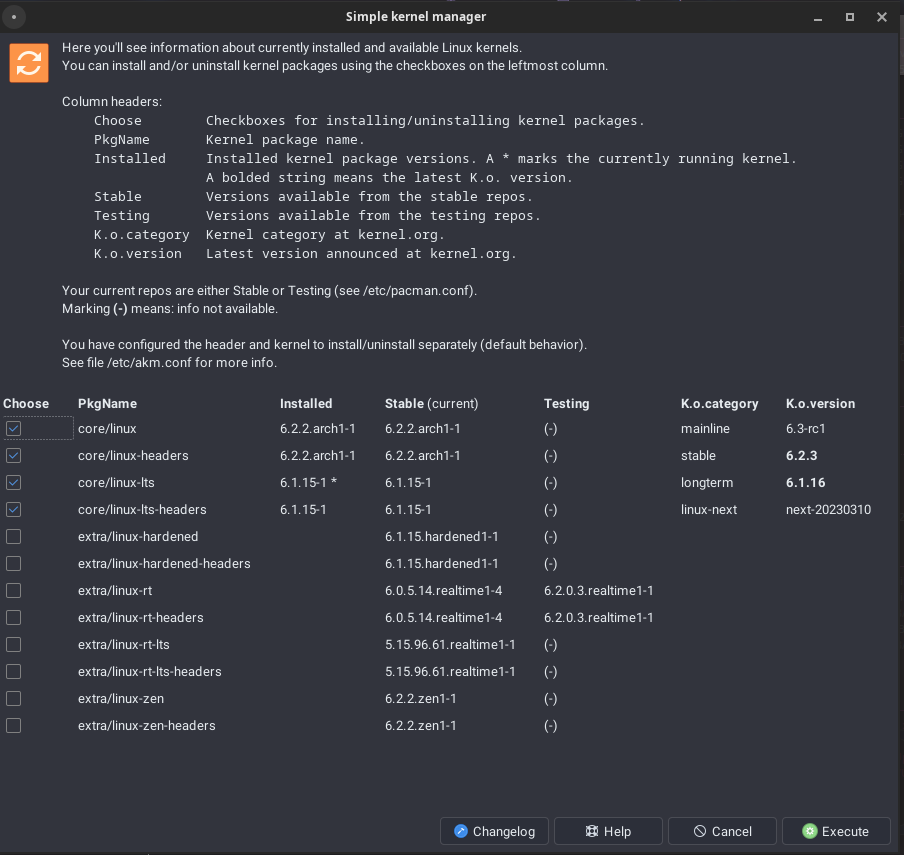The height and width of the screenshot is (855, 904).
Task: Deselect the core/linux-lts kernel checkbox
Action: point(13,482)
